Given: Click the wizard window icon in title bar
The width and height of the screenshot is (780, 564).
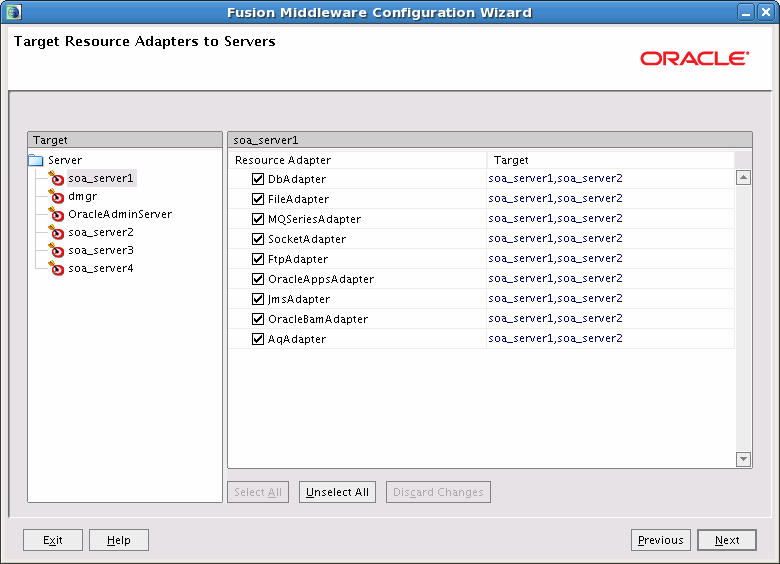Looking at the screenshot, I should (13, 12).
